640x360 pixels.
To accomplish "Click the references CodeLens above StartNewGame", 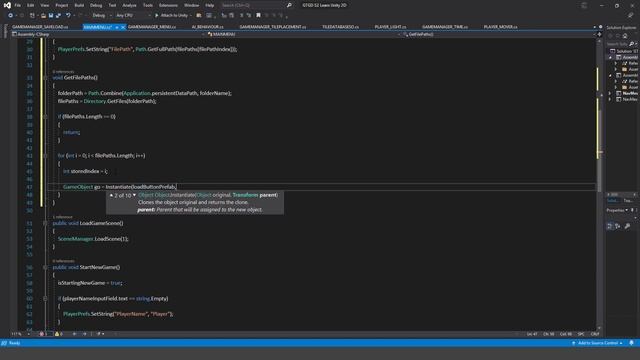I will point(64,261).
